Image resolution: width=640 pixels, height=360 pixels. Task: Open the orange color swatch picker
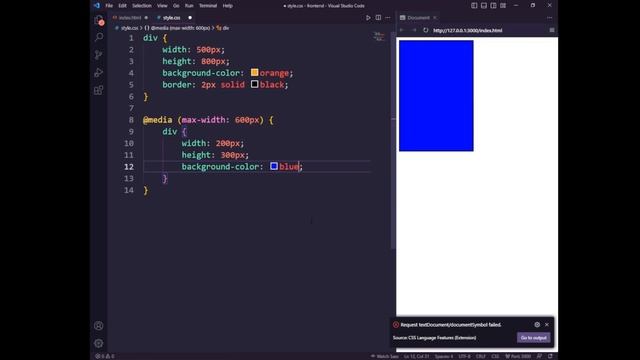pos(254,72)
